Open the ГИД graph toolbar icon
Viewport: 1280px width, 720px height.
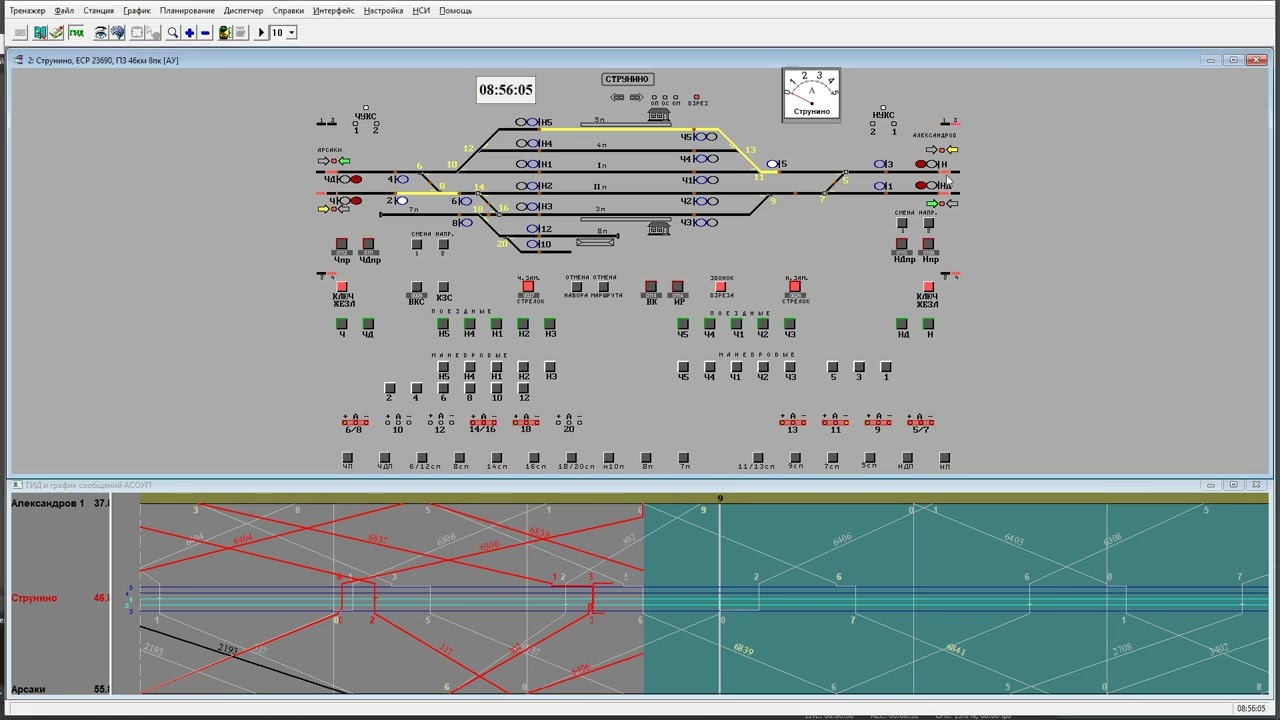pyautogui.click(x=76, y=33)
